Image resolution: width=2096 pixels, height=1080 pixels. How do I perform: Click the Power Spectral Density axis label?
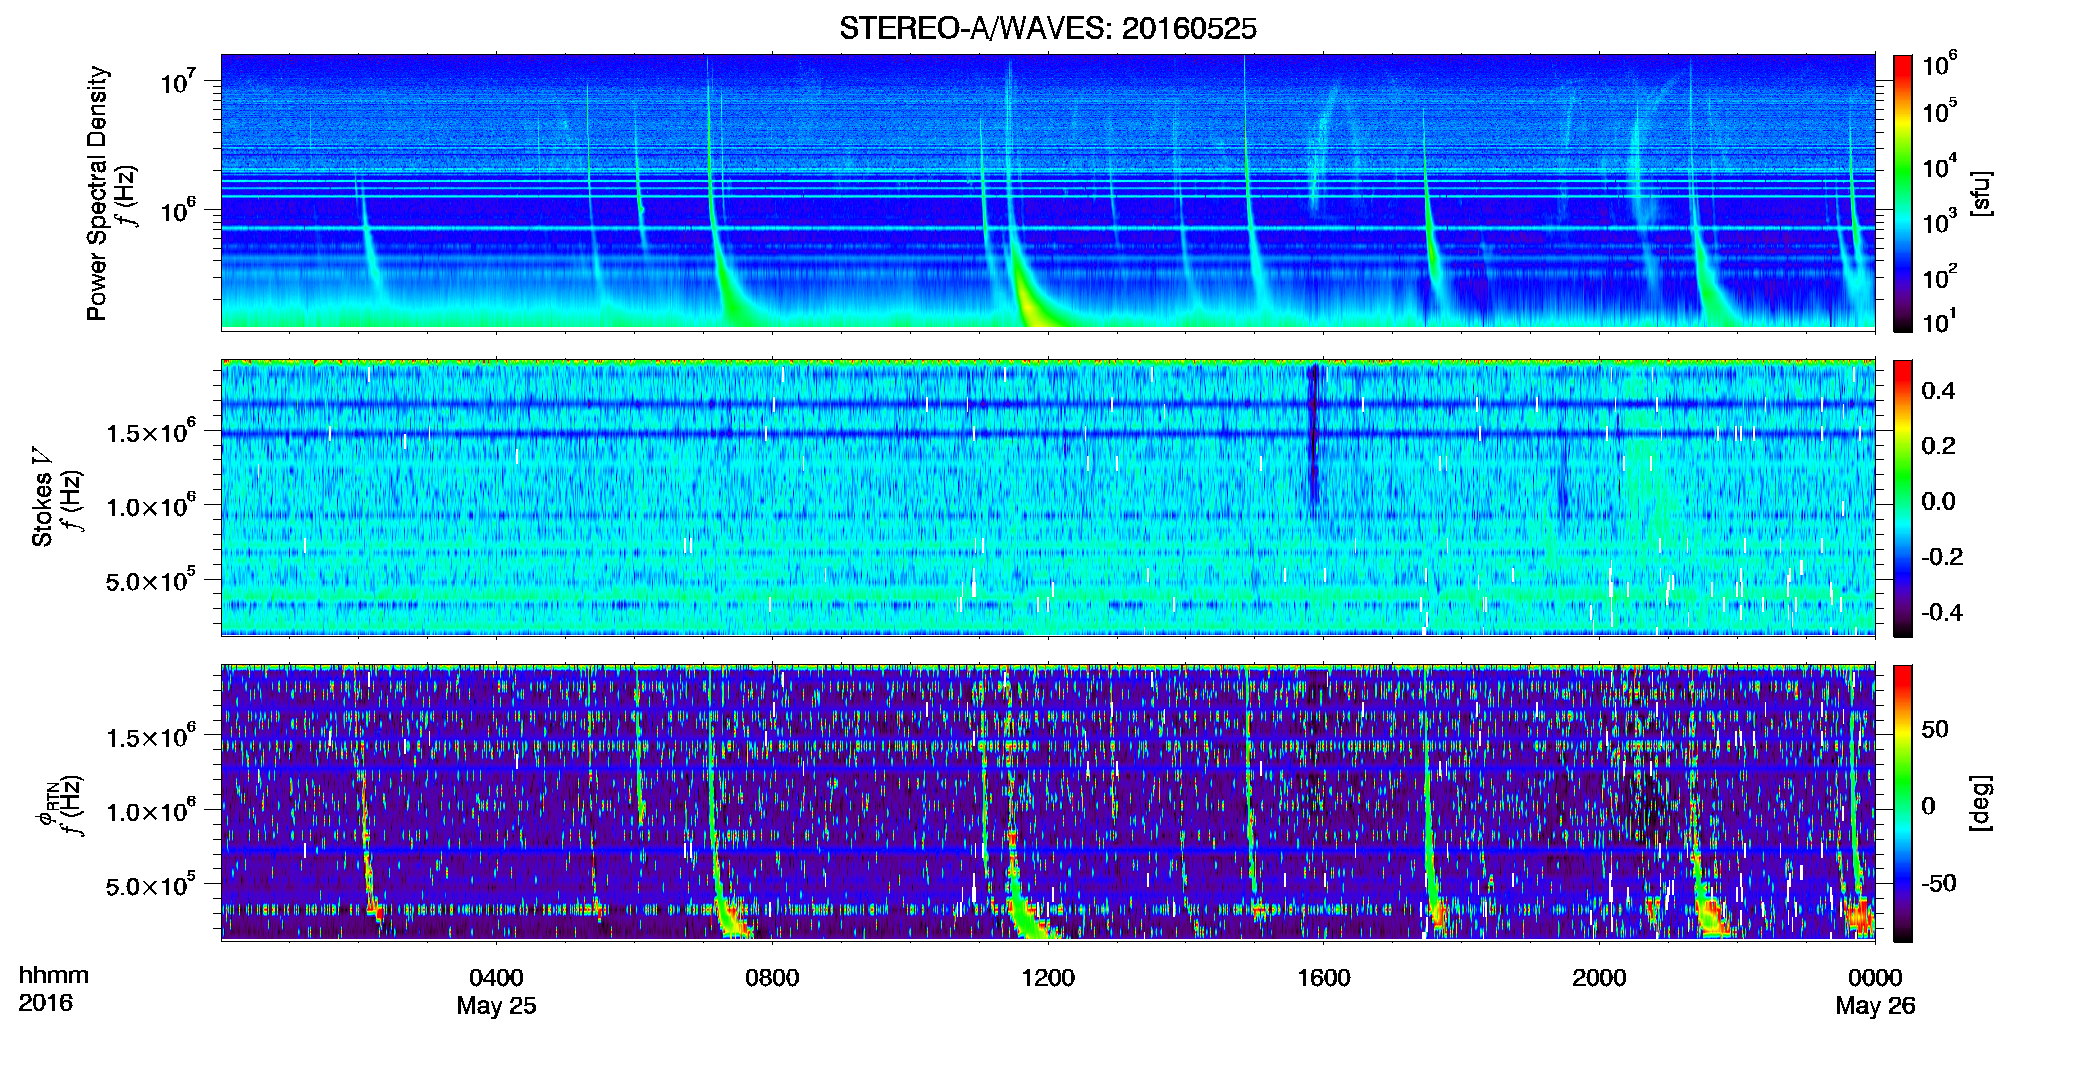click(x=96, y=193)
